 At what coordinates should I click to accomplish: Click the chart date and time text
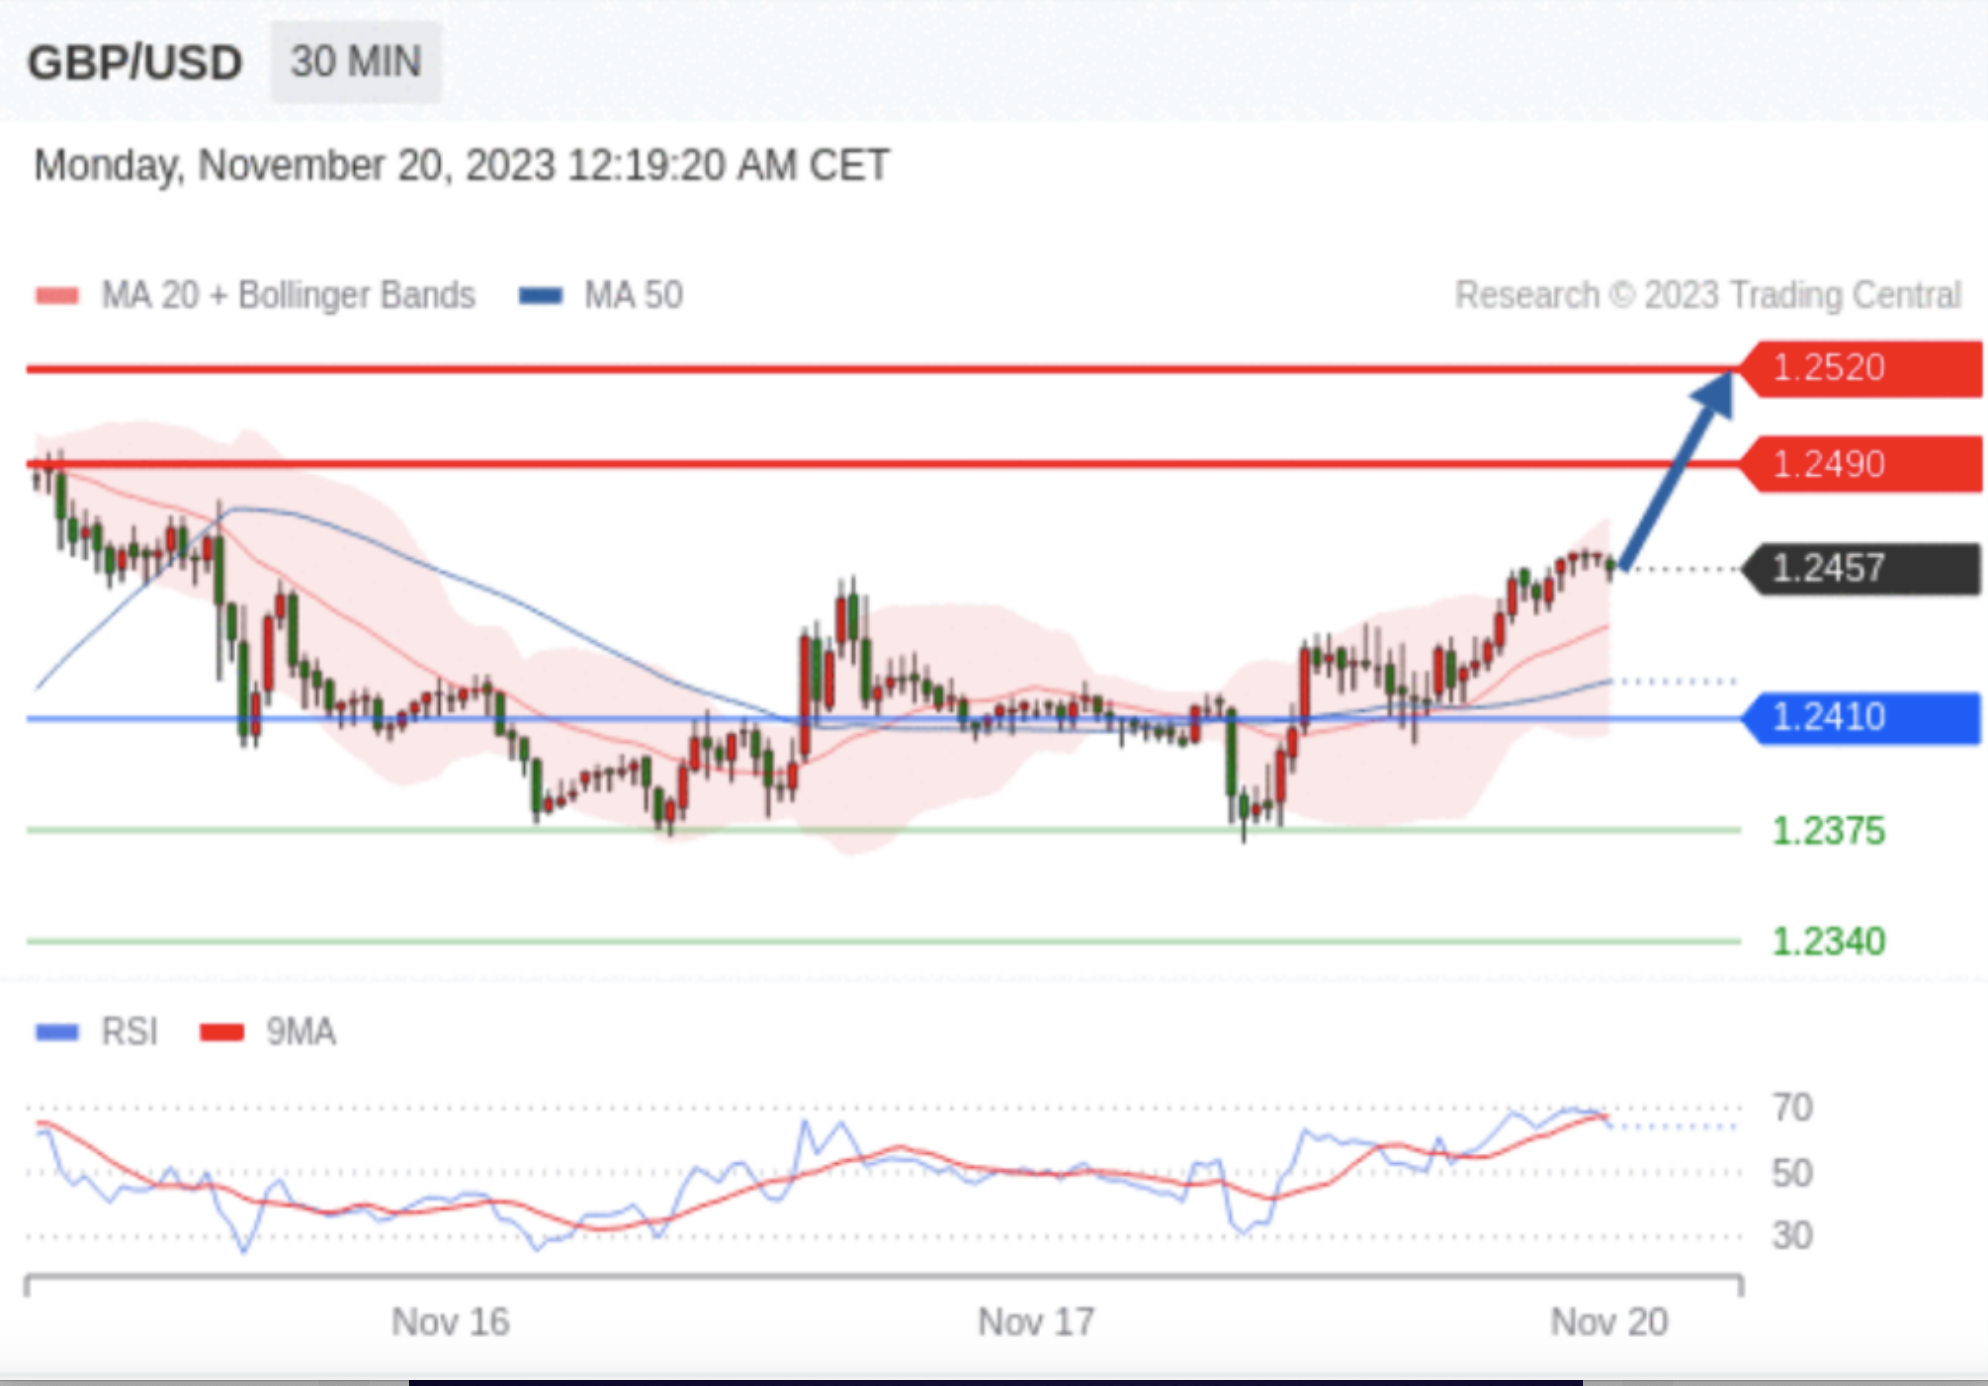(x=461, y=165)
